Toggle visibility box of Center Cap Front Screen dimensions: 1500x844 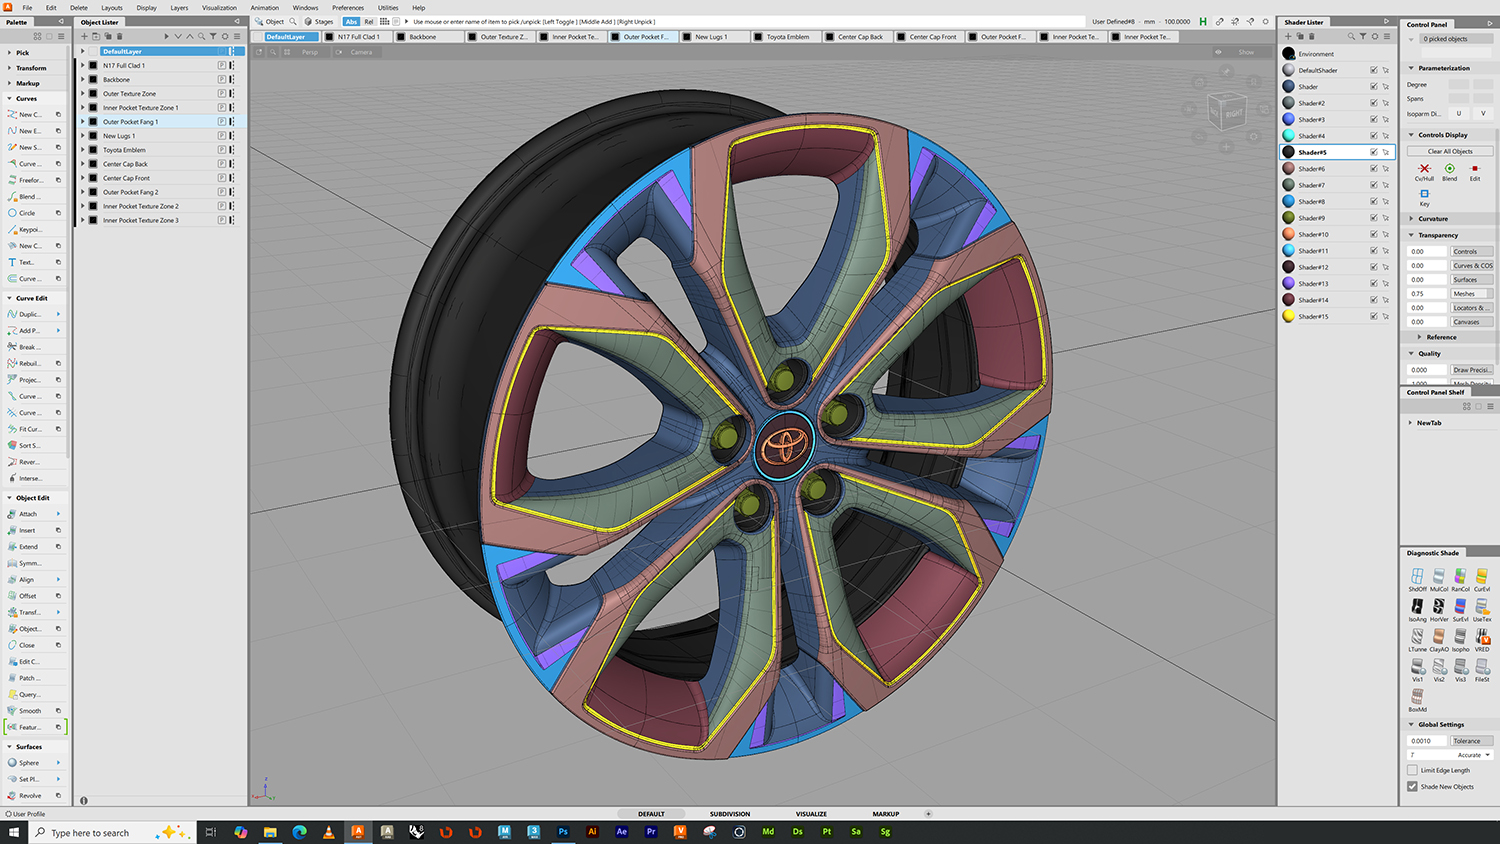pyautogui.click(x=93, y=178)
